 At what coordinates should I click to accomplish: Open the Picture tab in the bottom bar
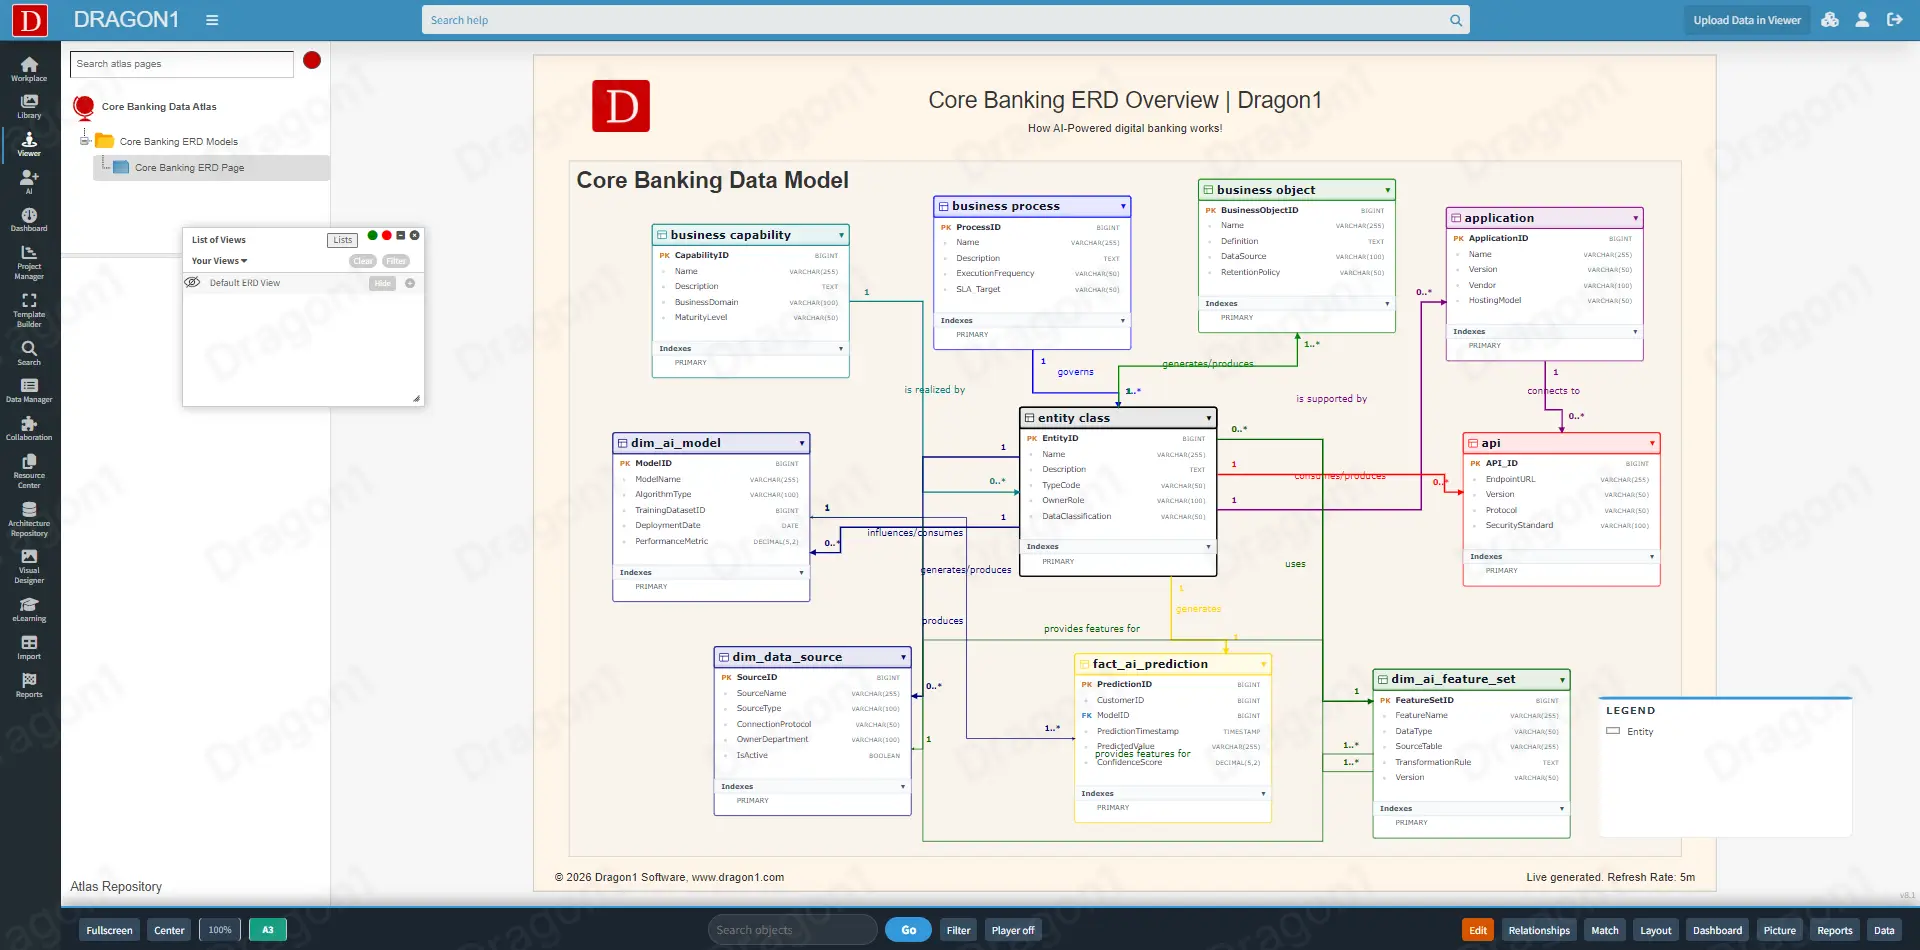(1779, 930)
